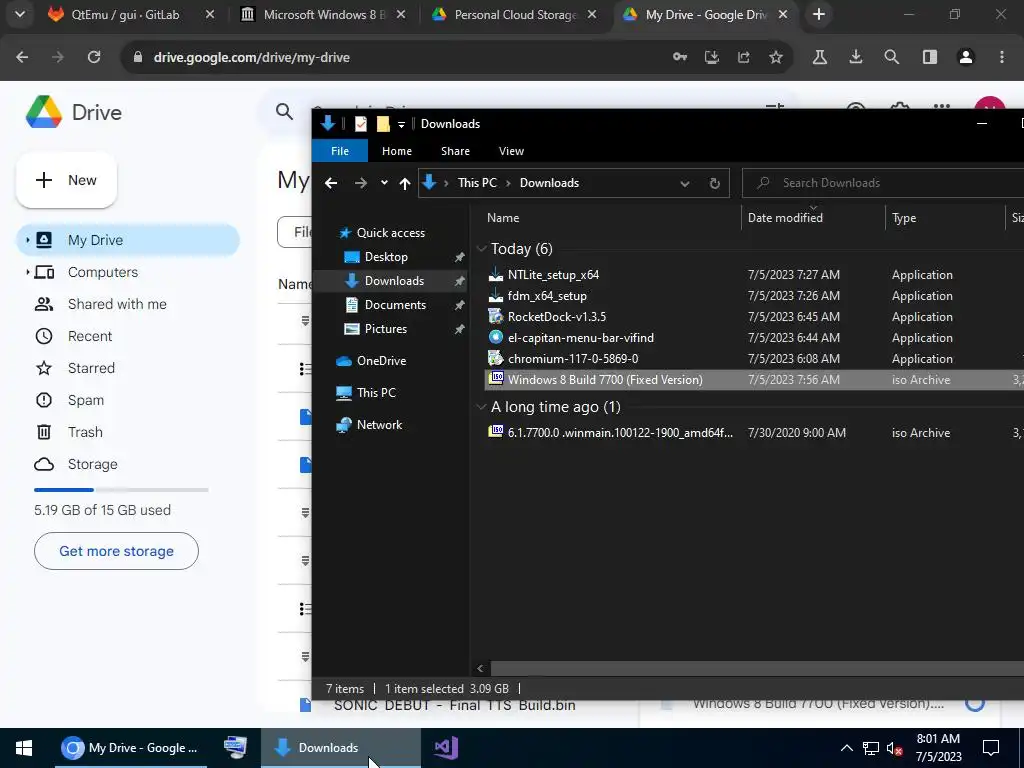
Task: Open Chrome downloads tray icon
Action: pos(856,57)
